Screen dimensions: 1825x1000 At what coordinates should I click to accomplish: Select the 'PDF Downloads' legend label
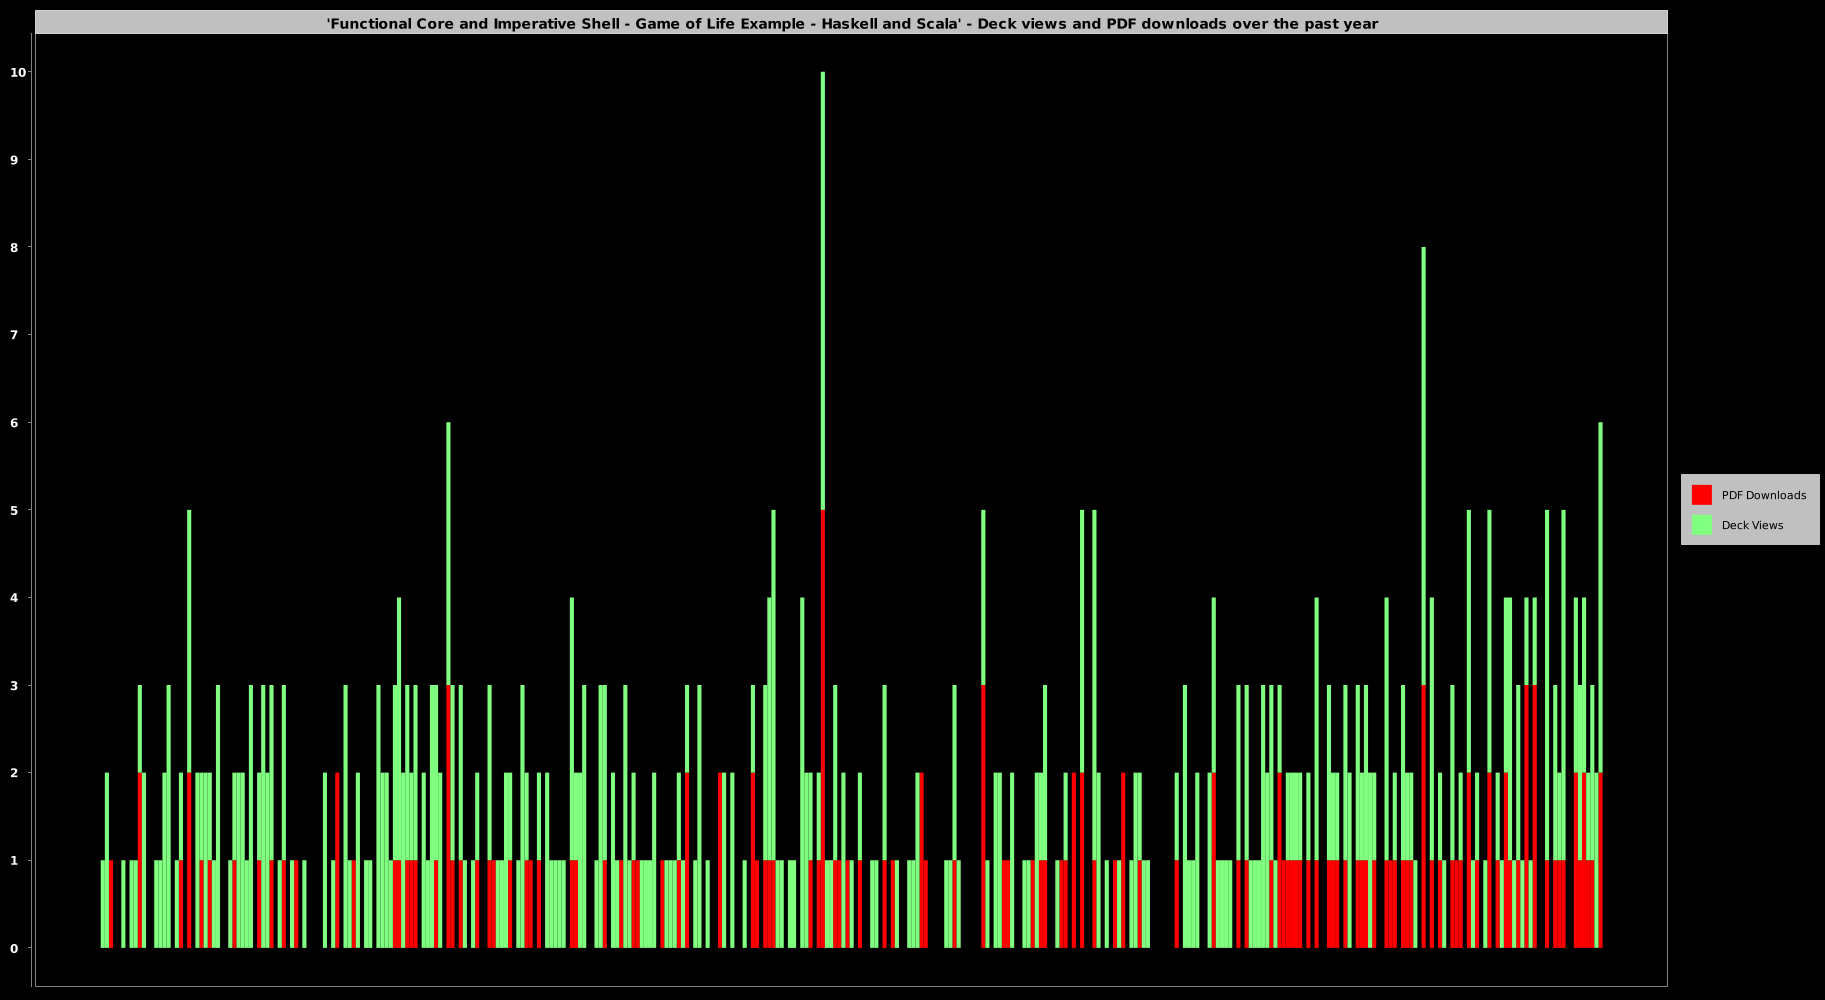(x=1763, y=495)
